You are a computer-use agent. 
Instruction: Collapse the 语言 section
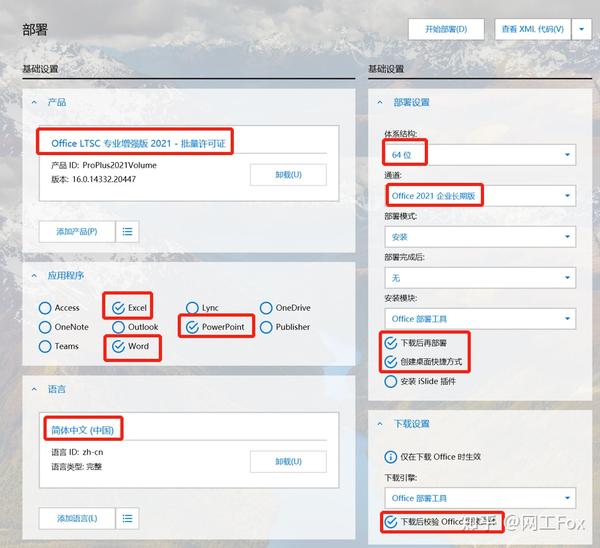tap(34, 389)
